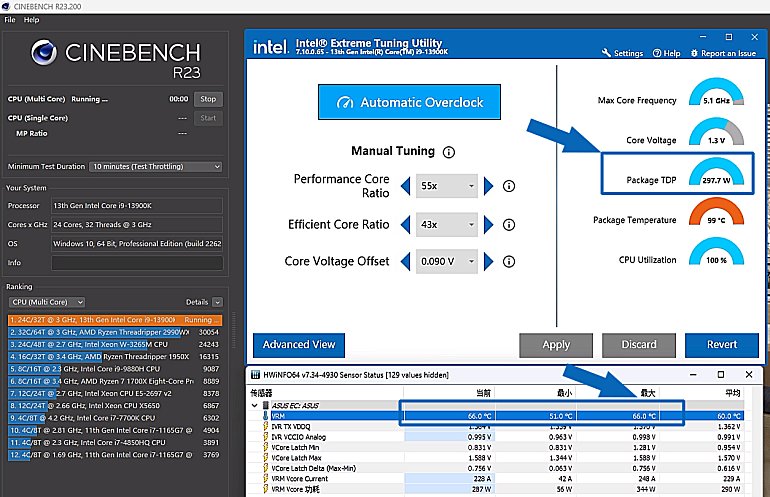Click the info icon for Efficient Core Ratio
Viewport: 770px width, 497px height.
pyautogui.click(x=509, y=225)
